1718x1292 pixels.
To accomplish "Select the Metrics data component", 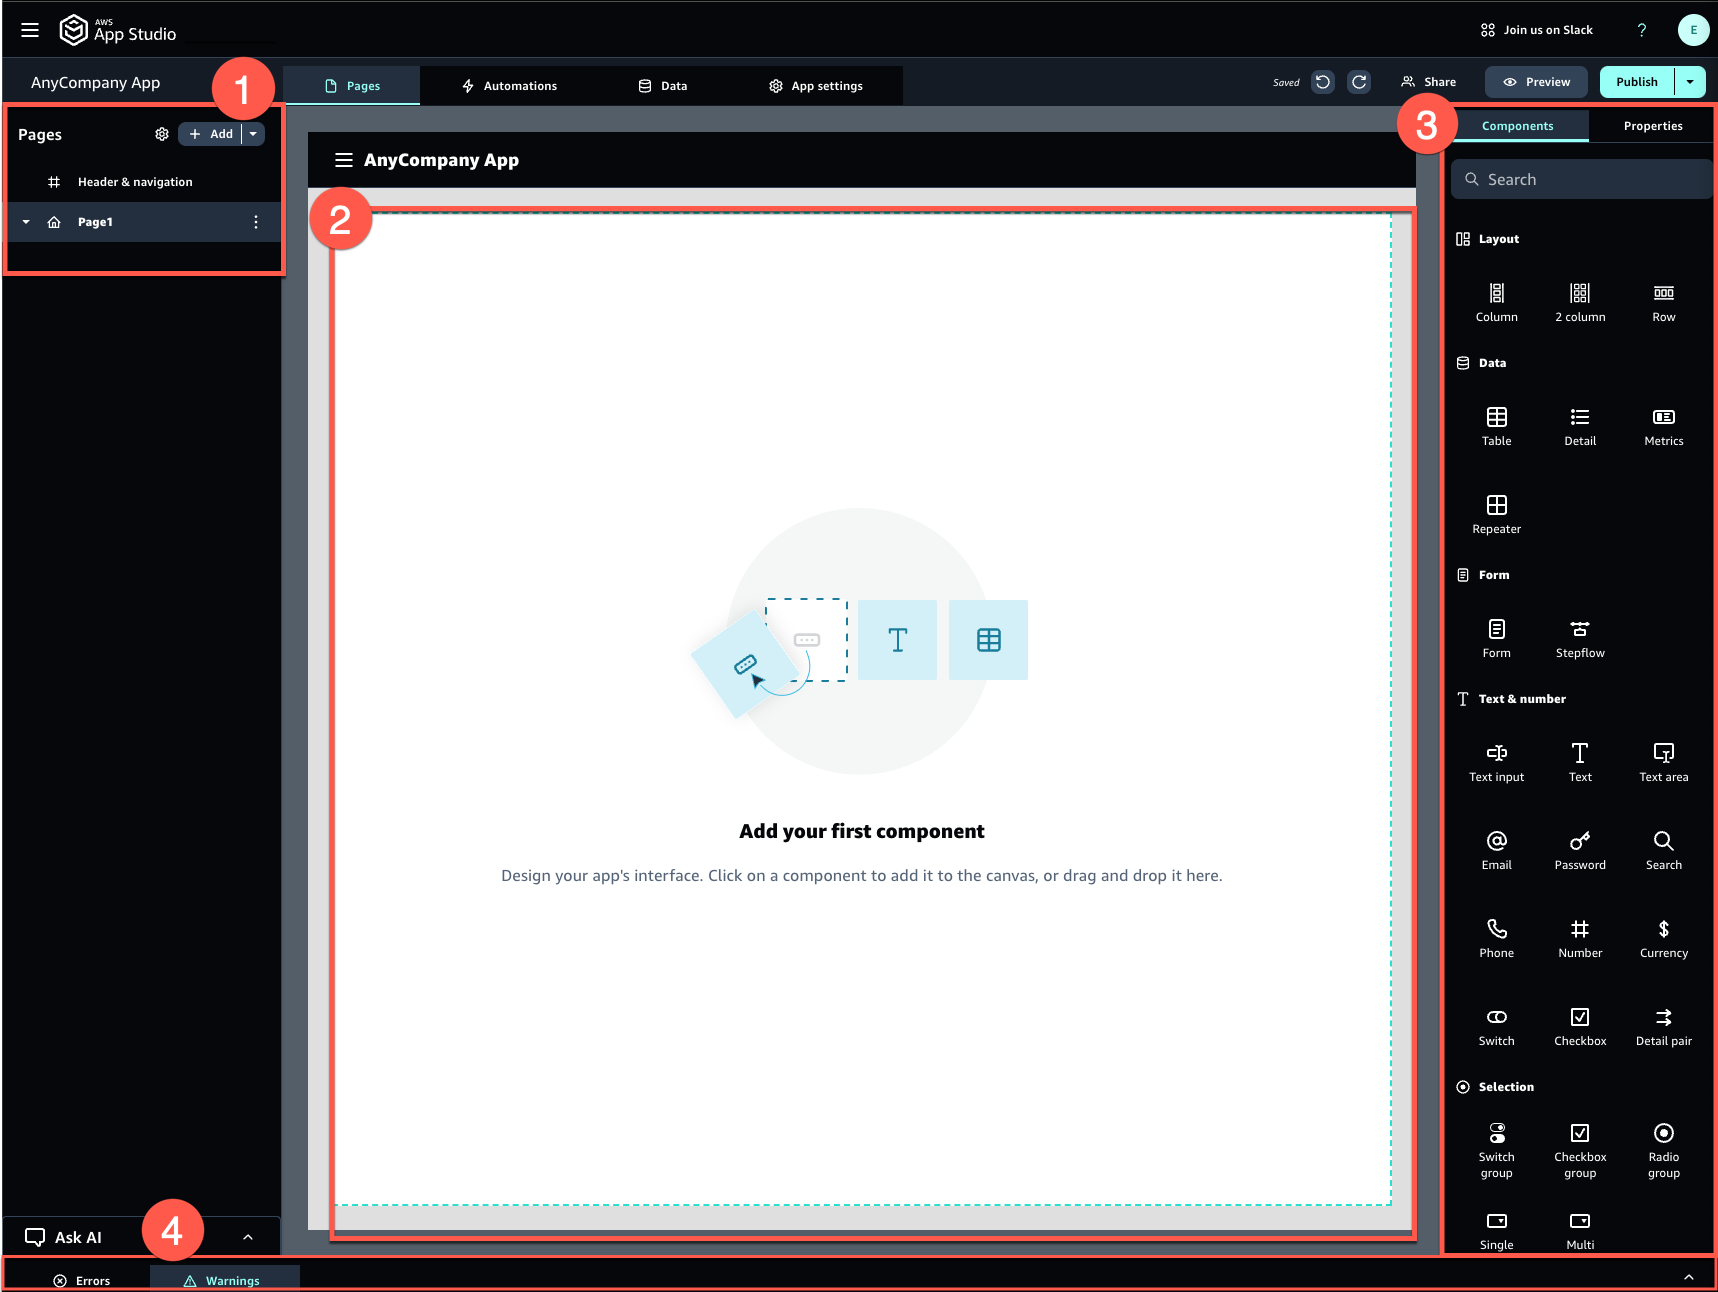I will tap(1662, 425).
